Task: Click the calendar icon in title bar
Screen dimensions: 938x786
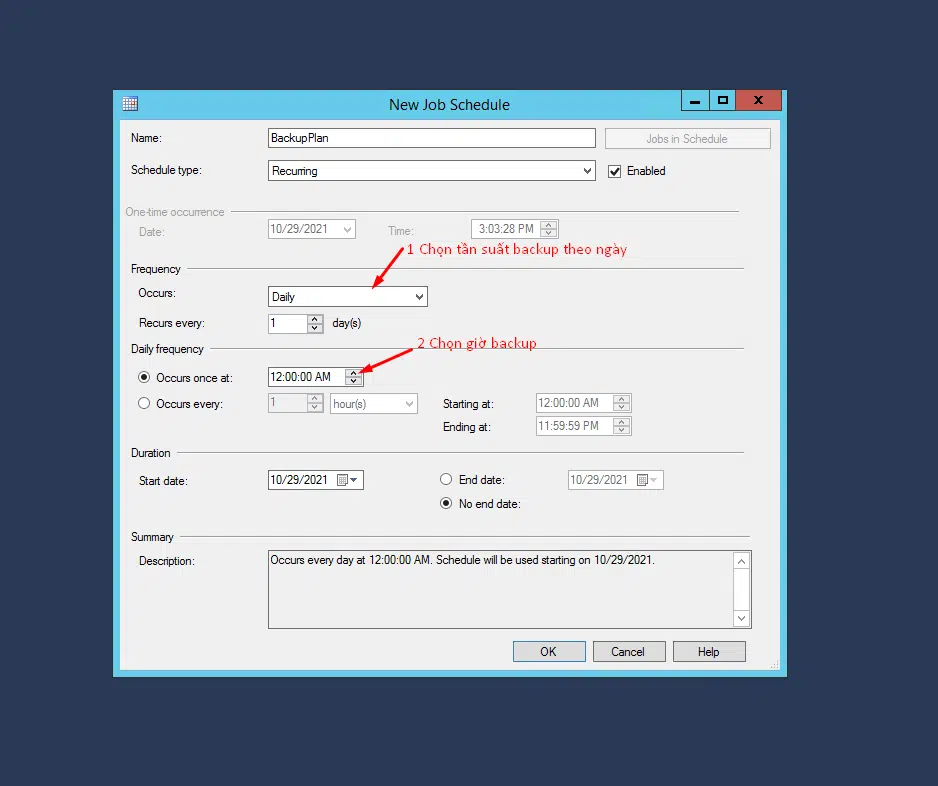Action: pos(130,103)
